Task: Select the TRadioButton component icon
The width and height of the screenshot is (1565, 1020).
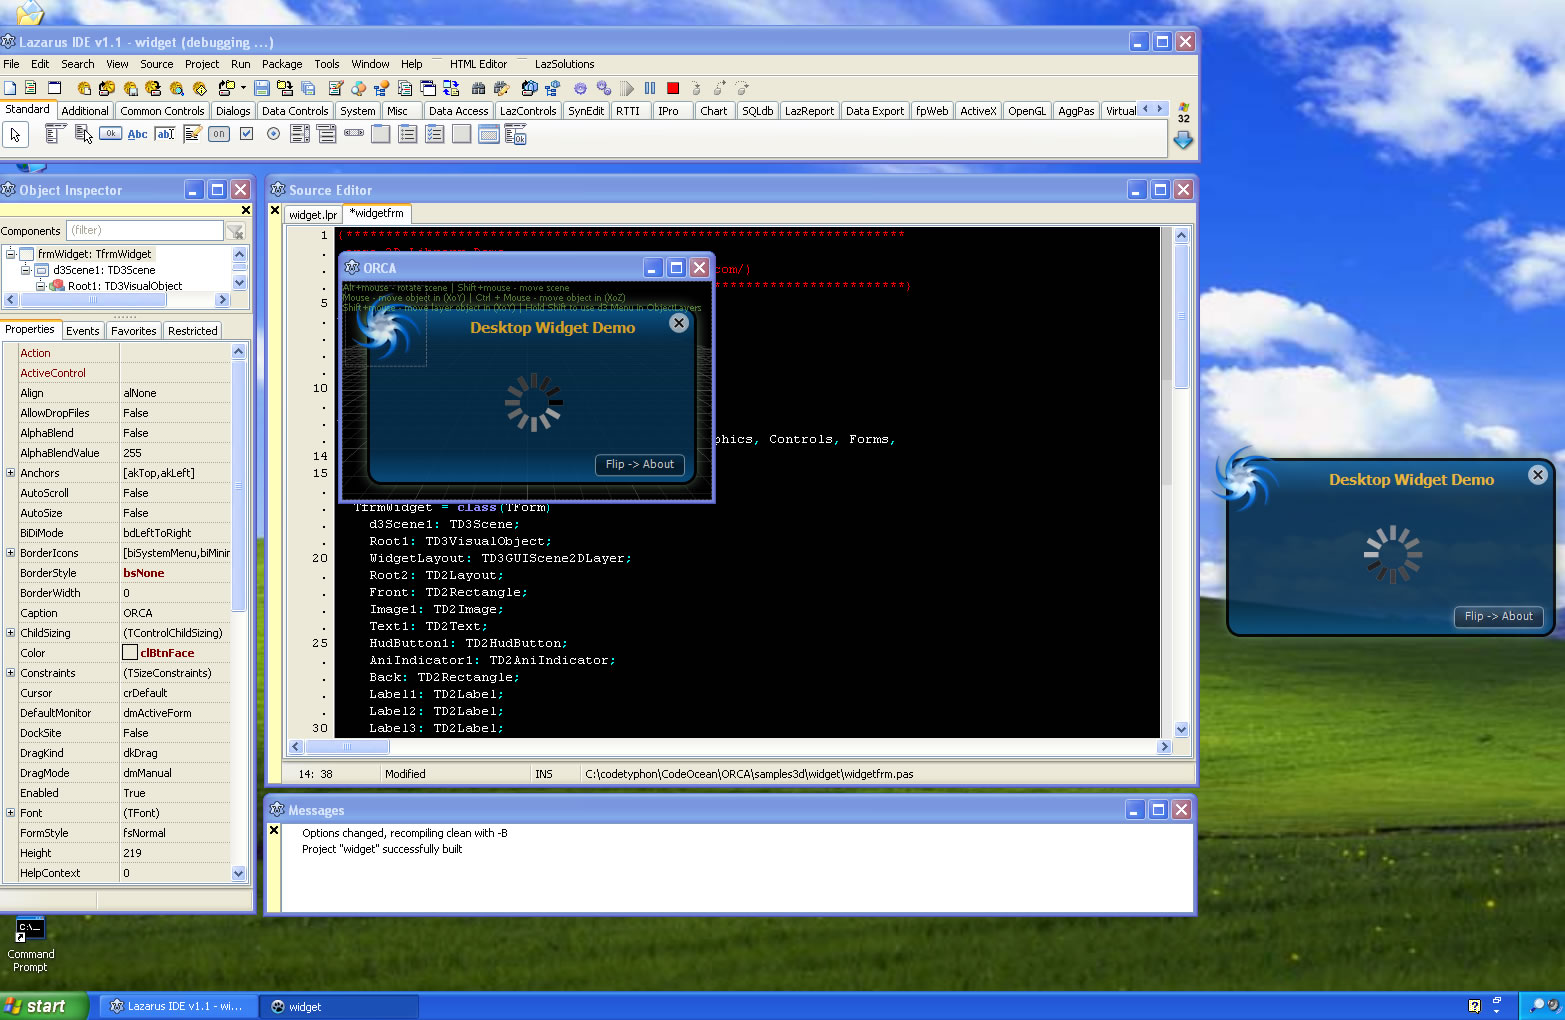Action: pos(273,134)
